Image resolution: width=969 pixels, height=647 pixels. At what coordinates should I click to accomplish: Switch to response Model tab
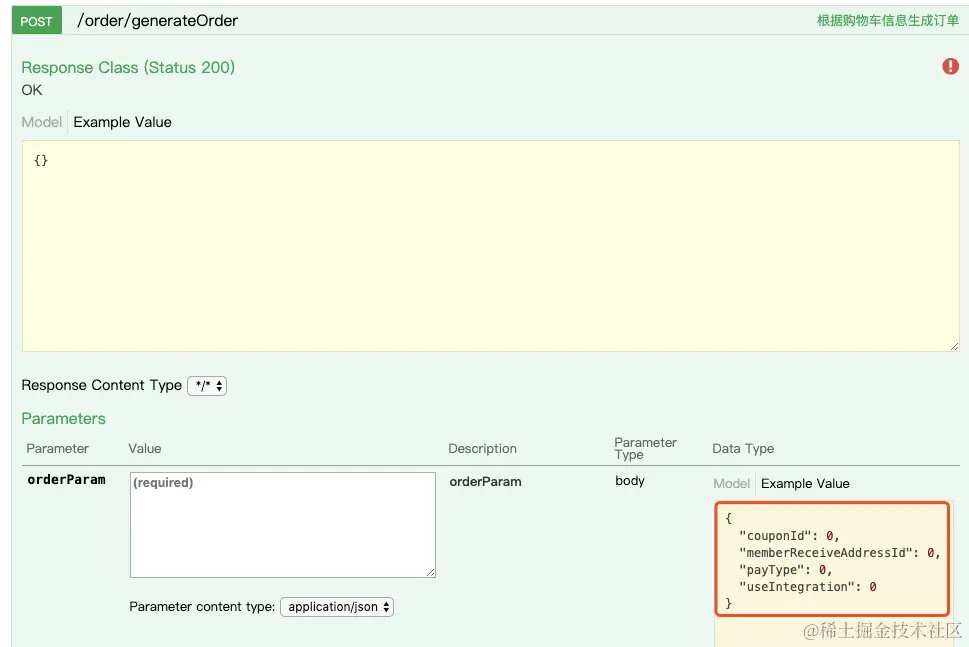pyautogui.click(x=41, y=122)
